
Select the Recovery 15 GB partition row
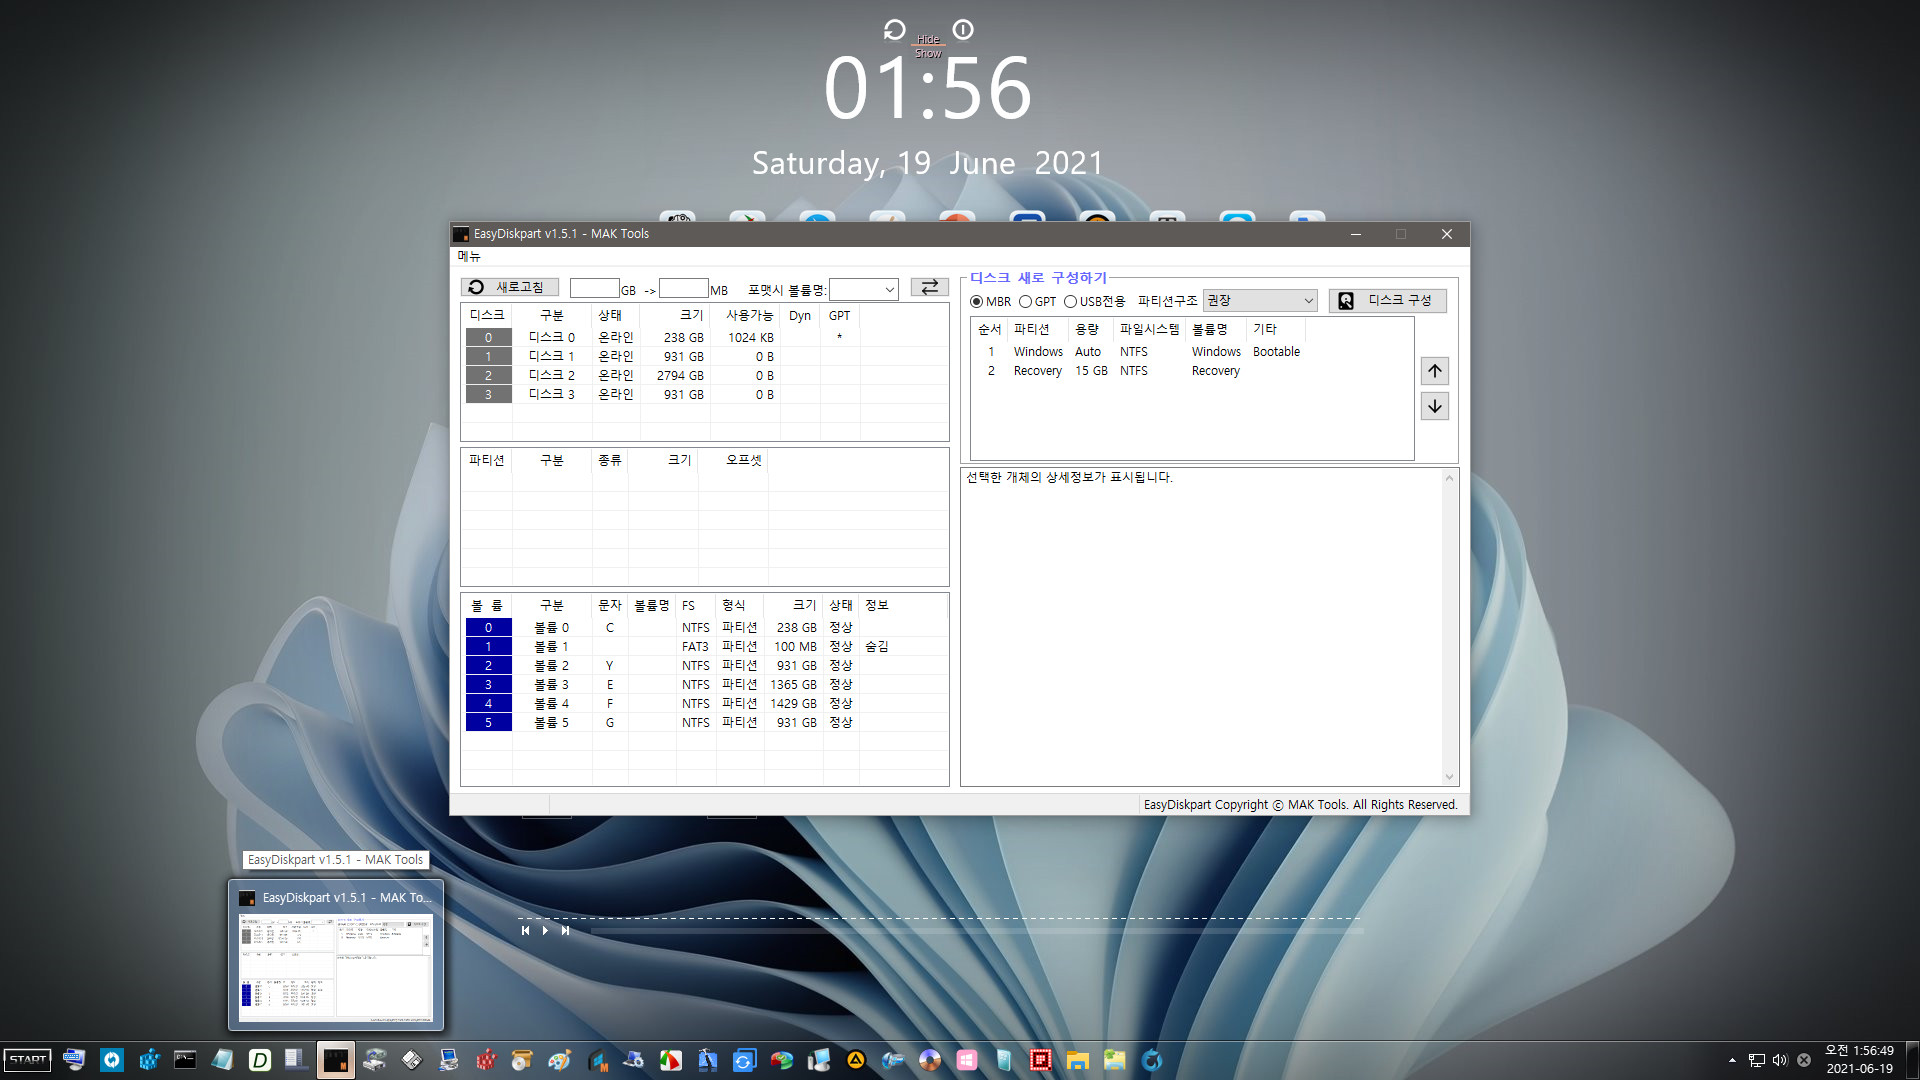[1191, 370]
